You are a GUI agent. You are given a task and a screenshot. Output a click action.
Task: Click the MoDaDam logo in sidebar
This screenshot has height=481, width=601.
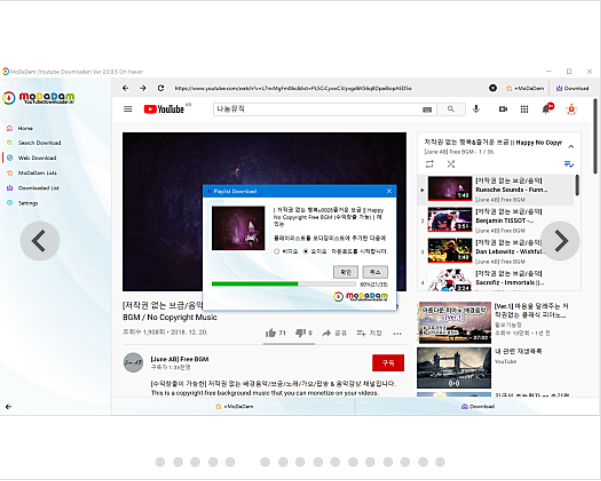38,98
